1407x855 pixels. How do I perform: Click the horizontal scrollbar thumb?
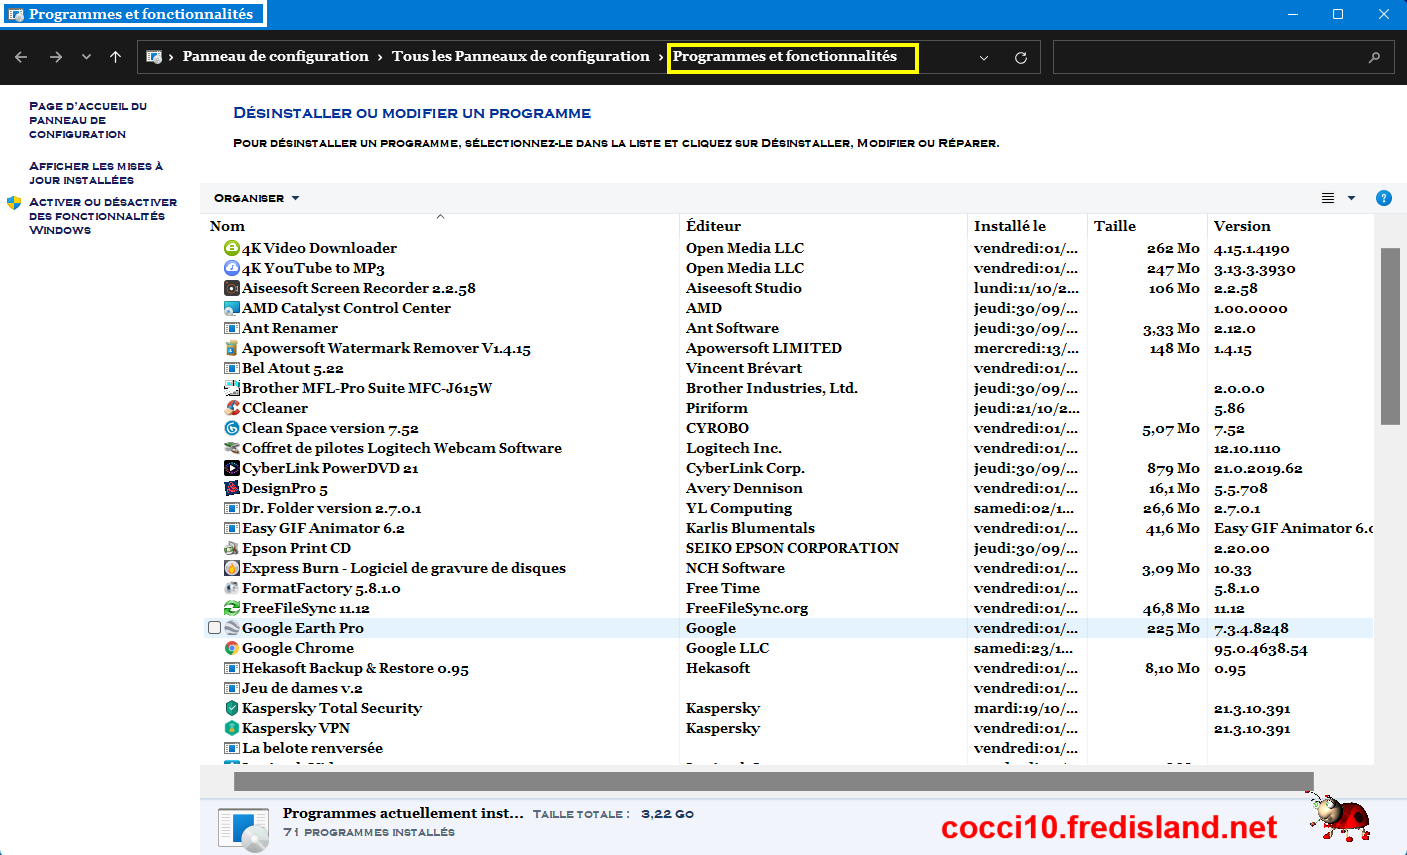(773, 781)
